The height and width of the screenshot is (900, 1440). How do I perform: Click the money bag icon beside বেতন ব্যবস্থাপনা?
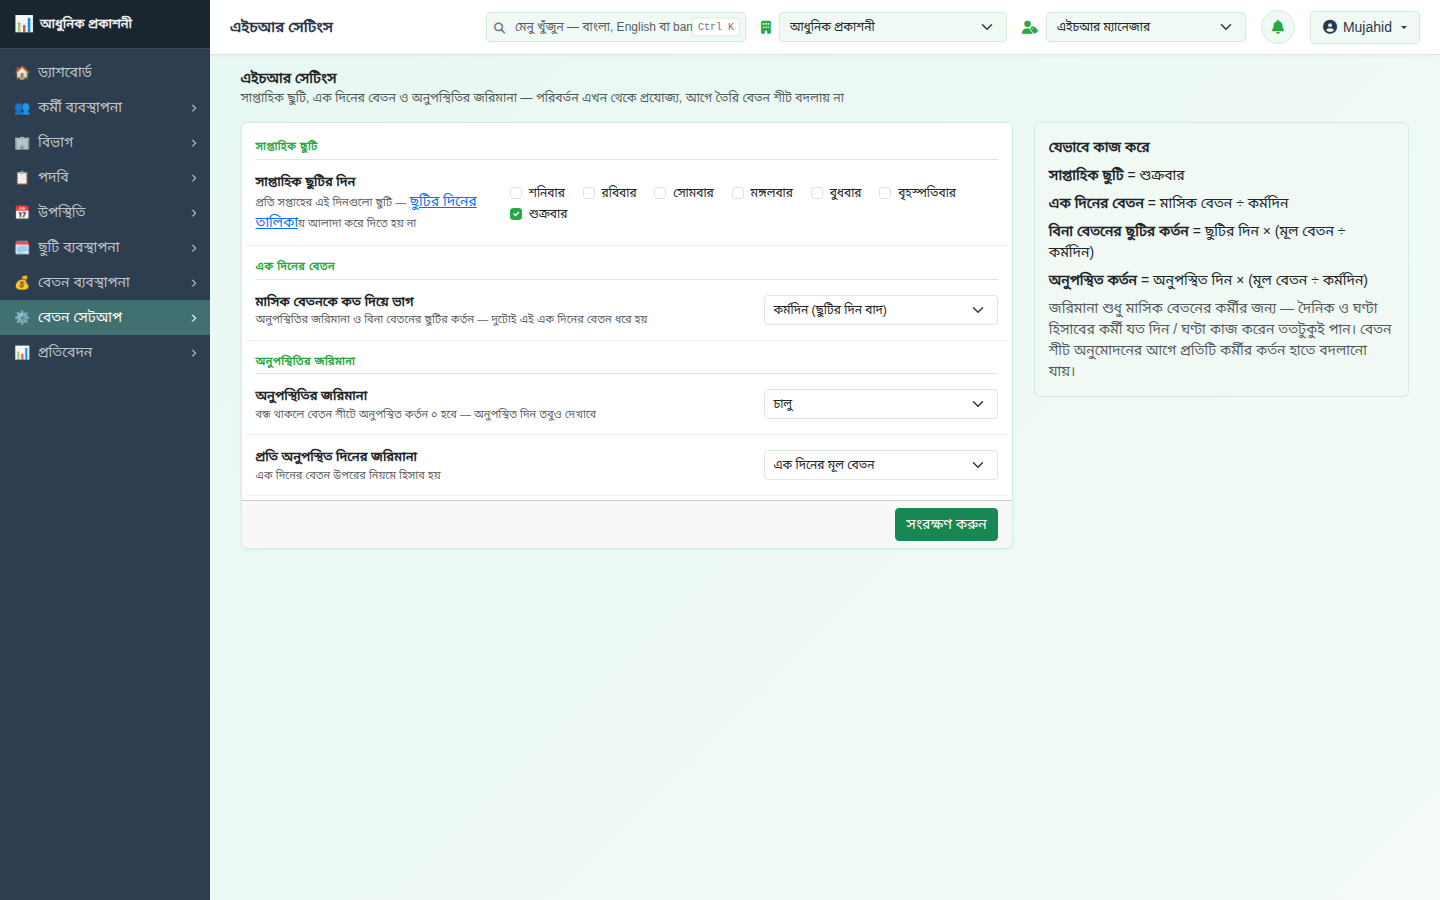point(22,283)
